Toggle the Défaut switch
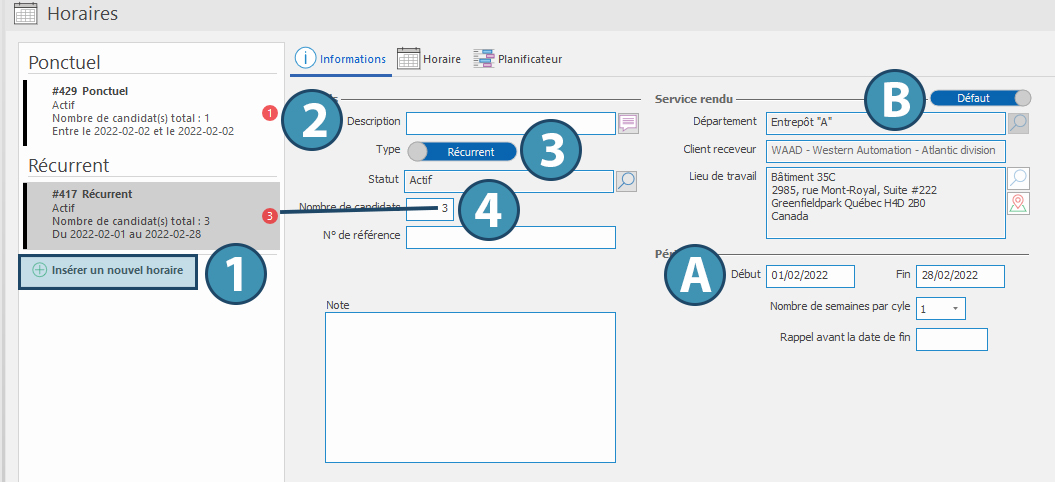The image size is (1055, 482). [980, 98]
